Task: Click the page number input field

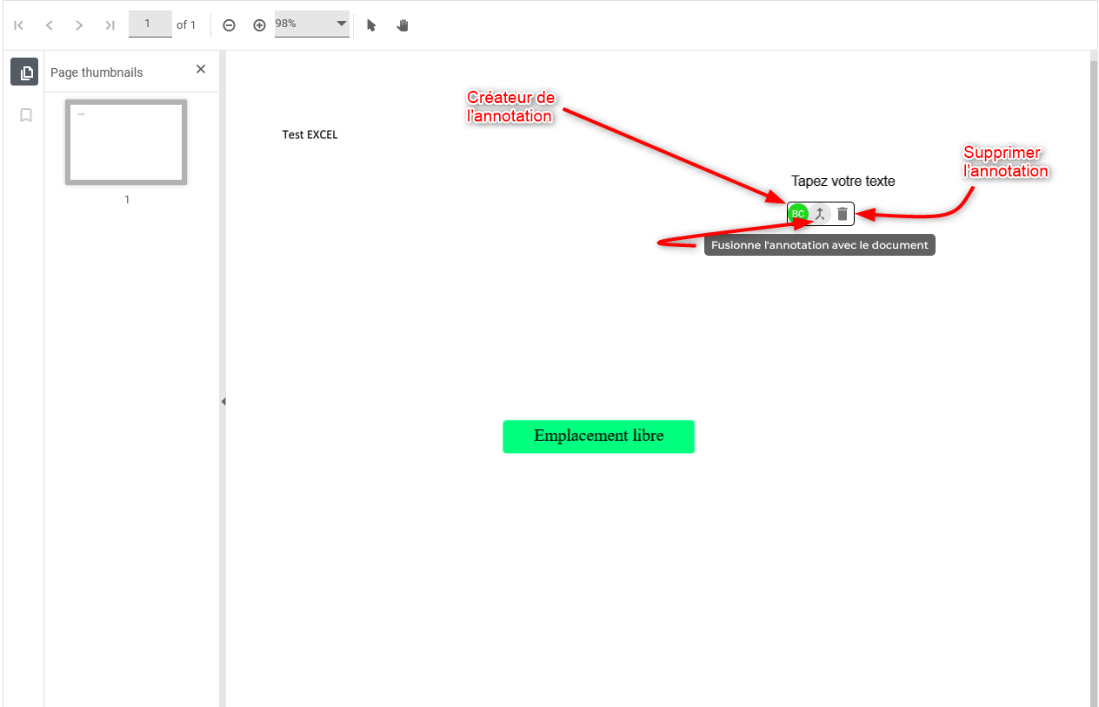Action: point(150,24)
